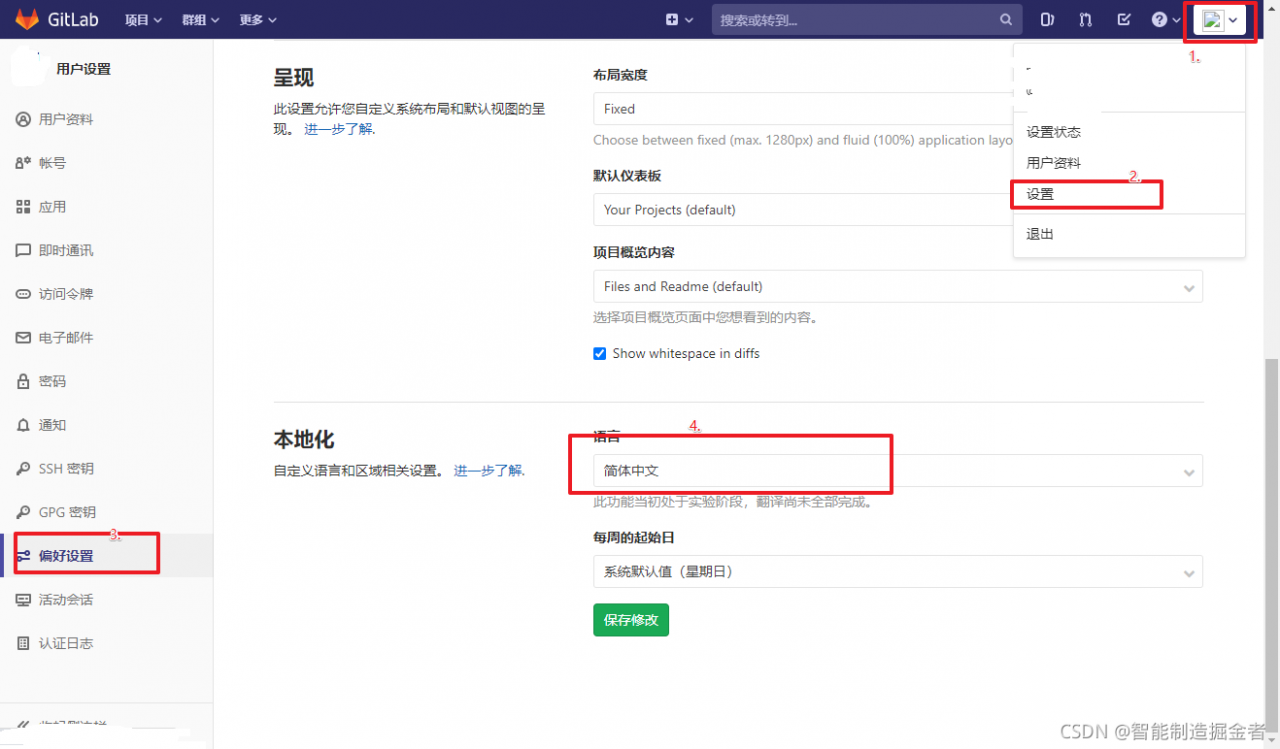Click the 即时通讯 chat icon
The width and height of the screenshot is (1280, 749).
[24, 250]
